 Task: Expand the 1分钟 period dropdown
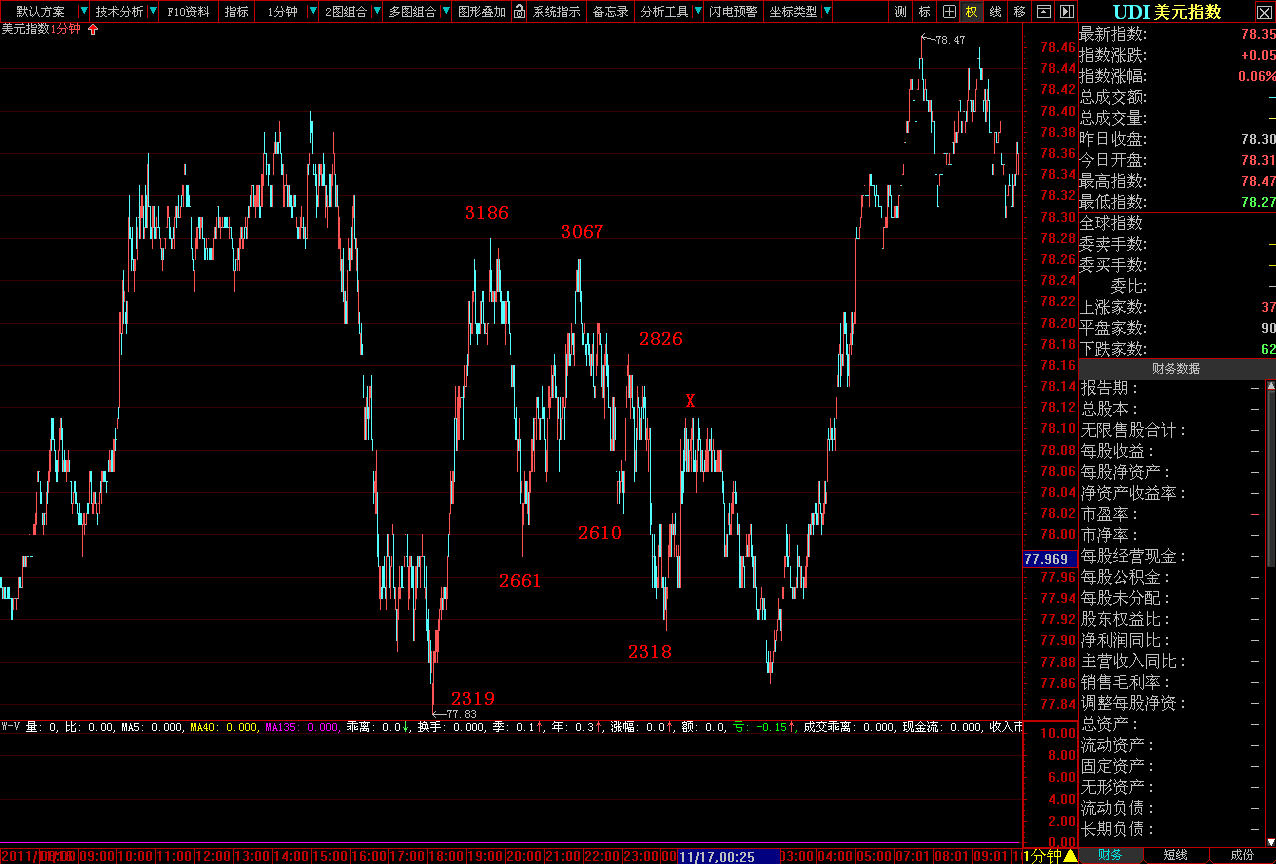coord(313,12)
